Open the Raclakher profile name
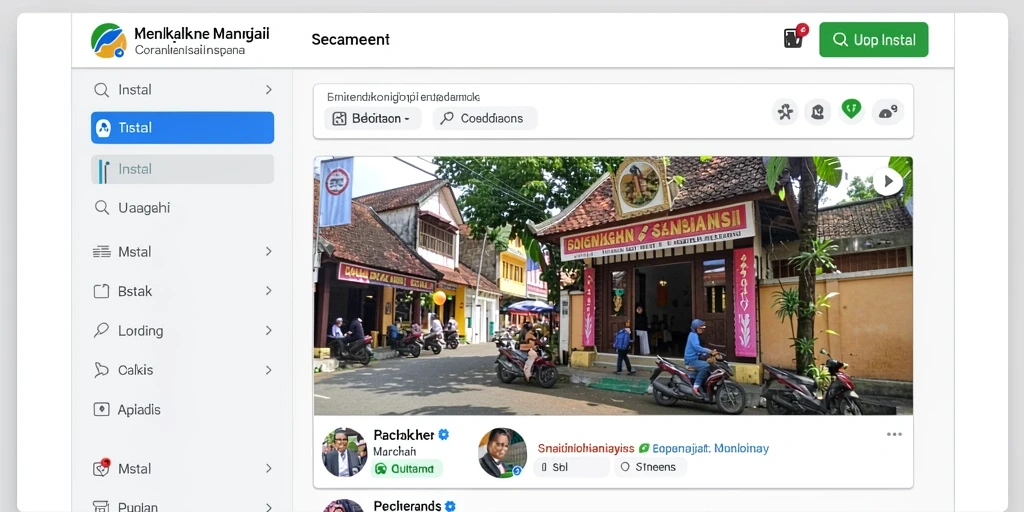This screenshot has width=1024, height=512. tap(403, 434)
